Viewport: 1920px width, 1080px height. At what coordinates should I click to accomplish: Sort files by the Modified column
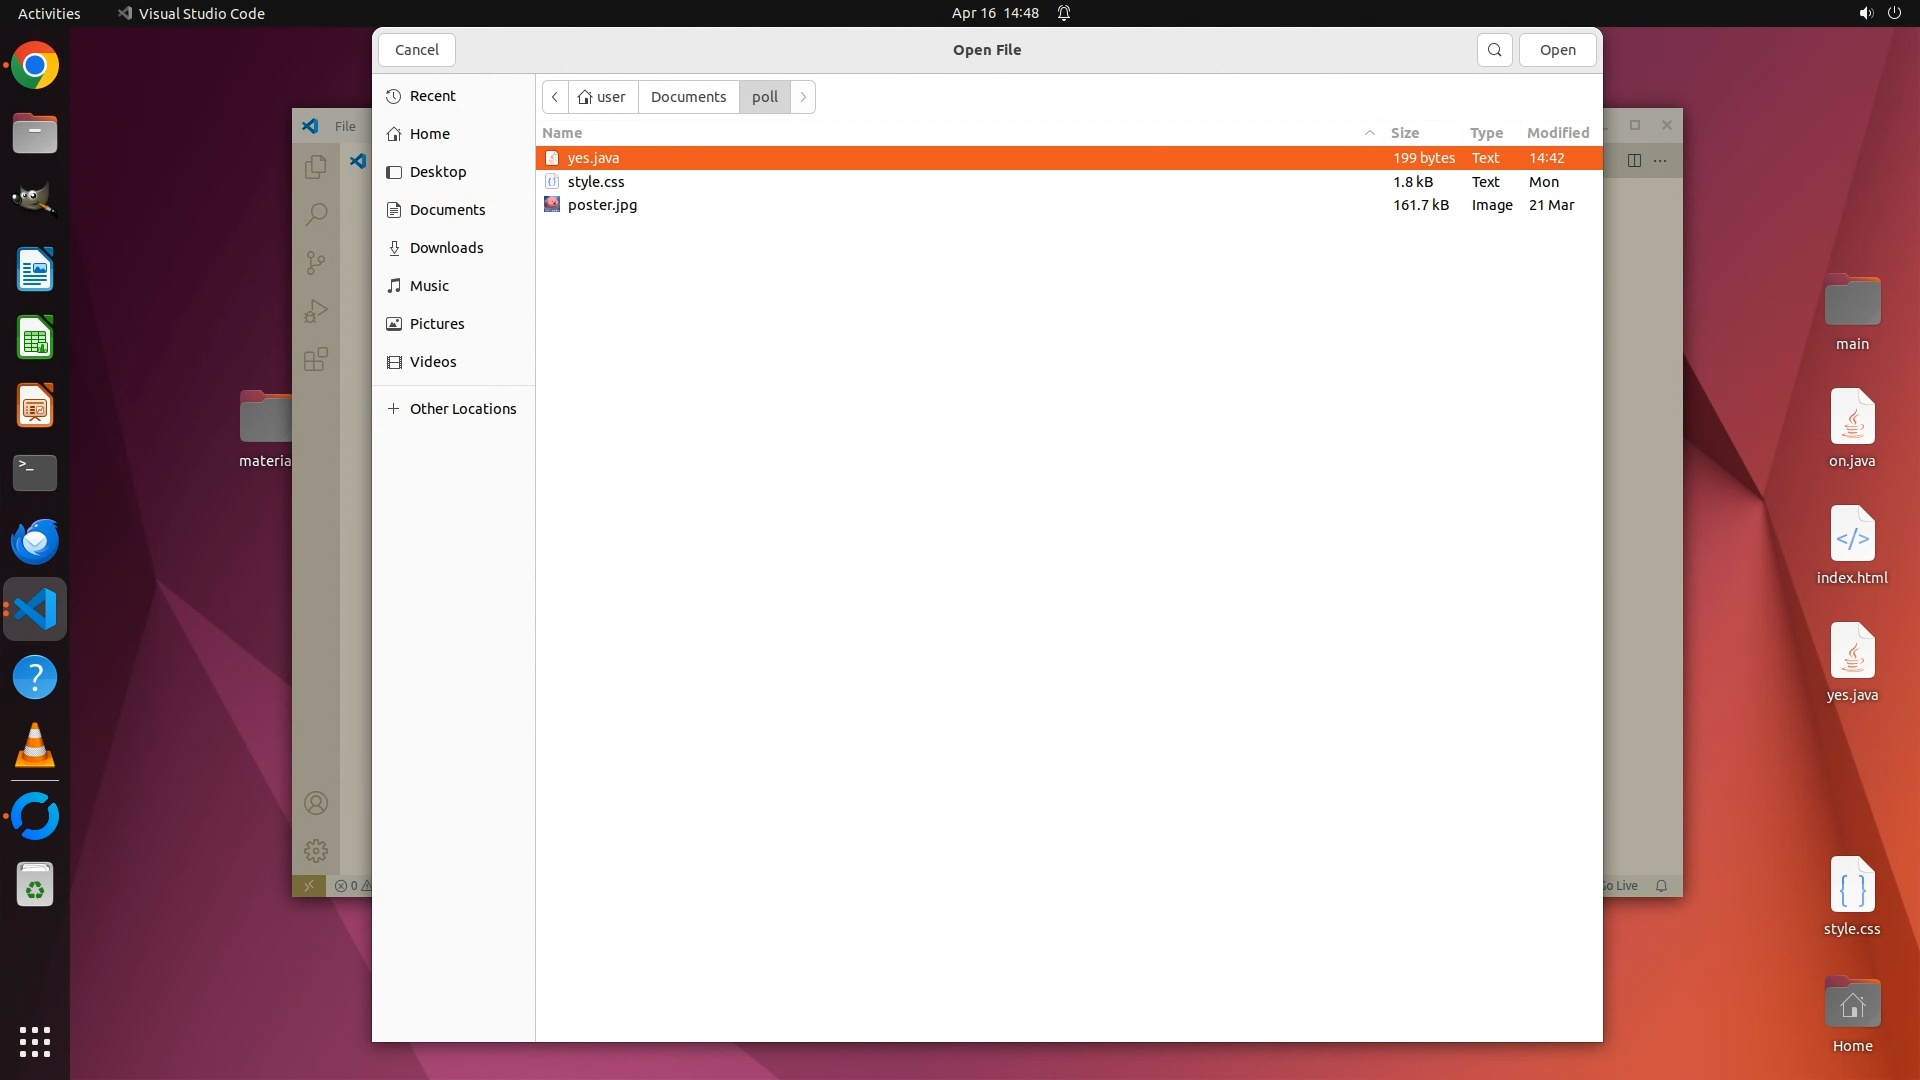click(x=1557, y=133)
